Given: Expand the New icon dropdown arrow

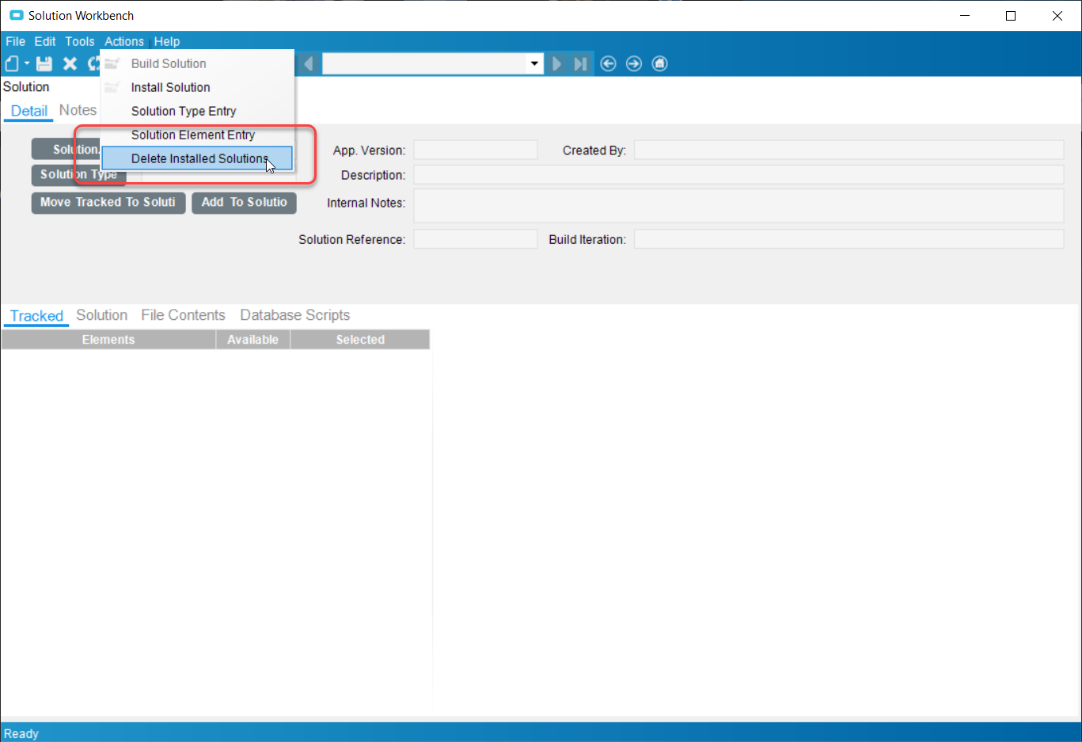Looking at the screenshot, I should pyautogui.click(x=27, y=64).
